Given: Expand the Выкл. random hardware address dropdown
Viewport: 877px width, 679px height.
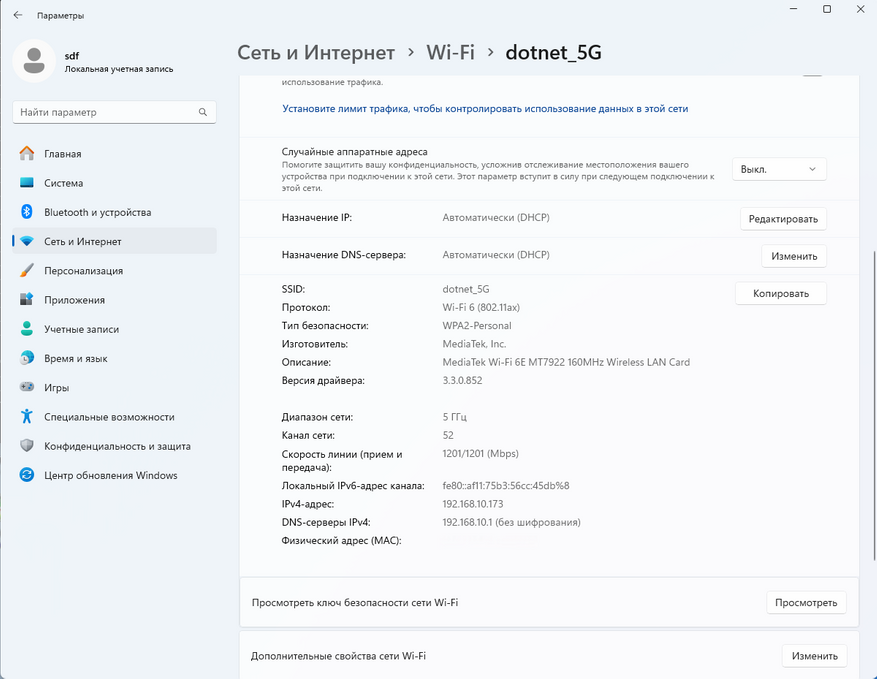Looking at the screenshot, I should coord(780,170).
